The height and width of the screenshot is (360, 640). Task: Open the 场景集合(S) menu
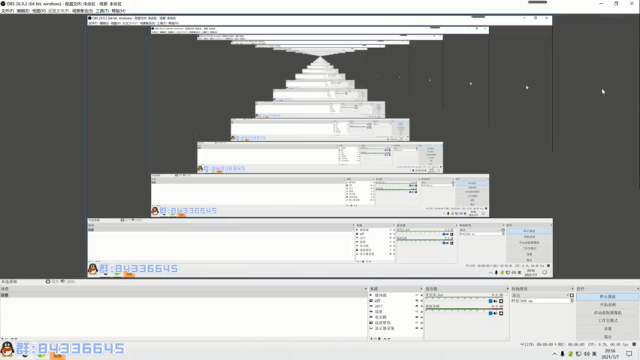click(82, 11)
